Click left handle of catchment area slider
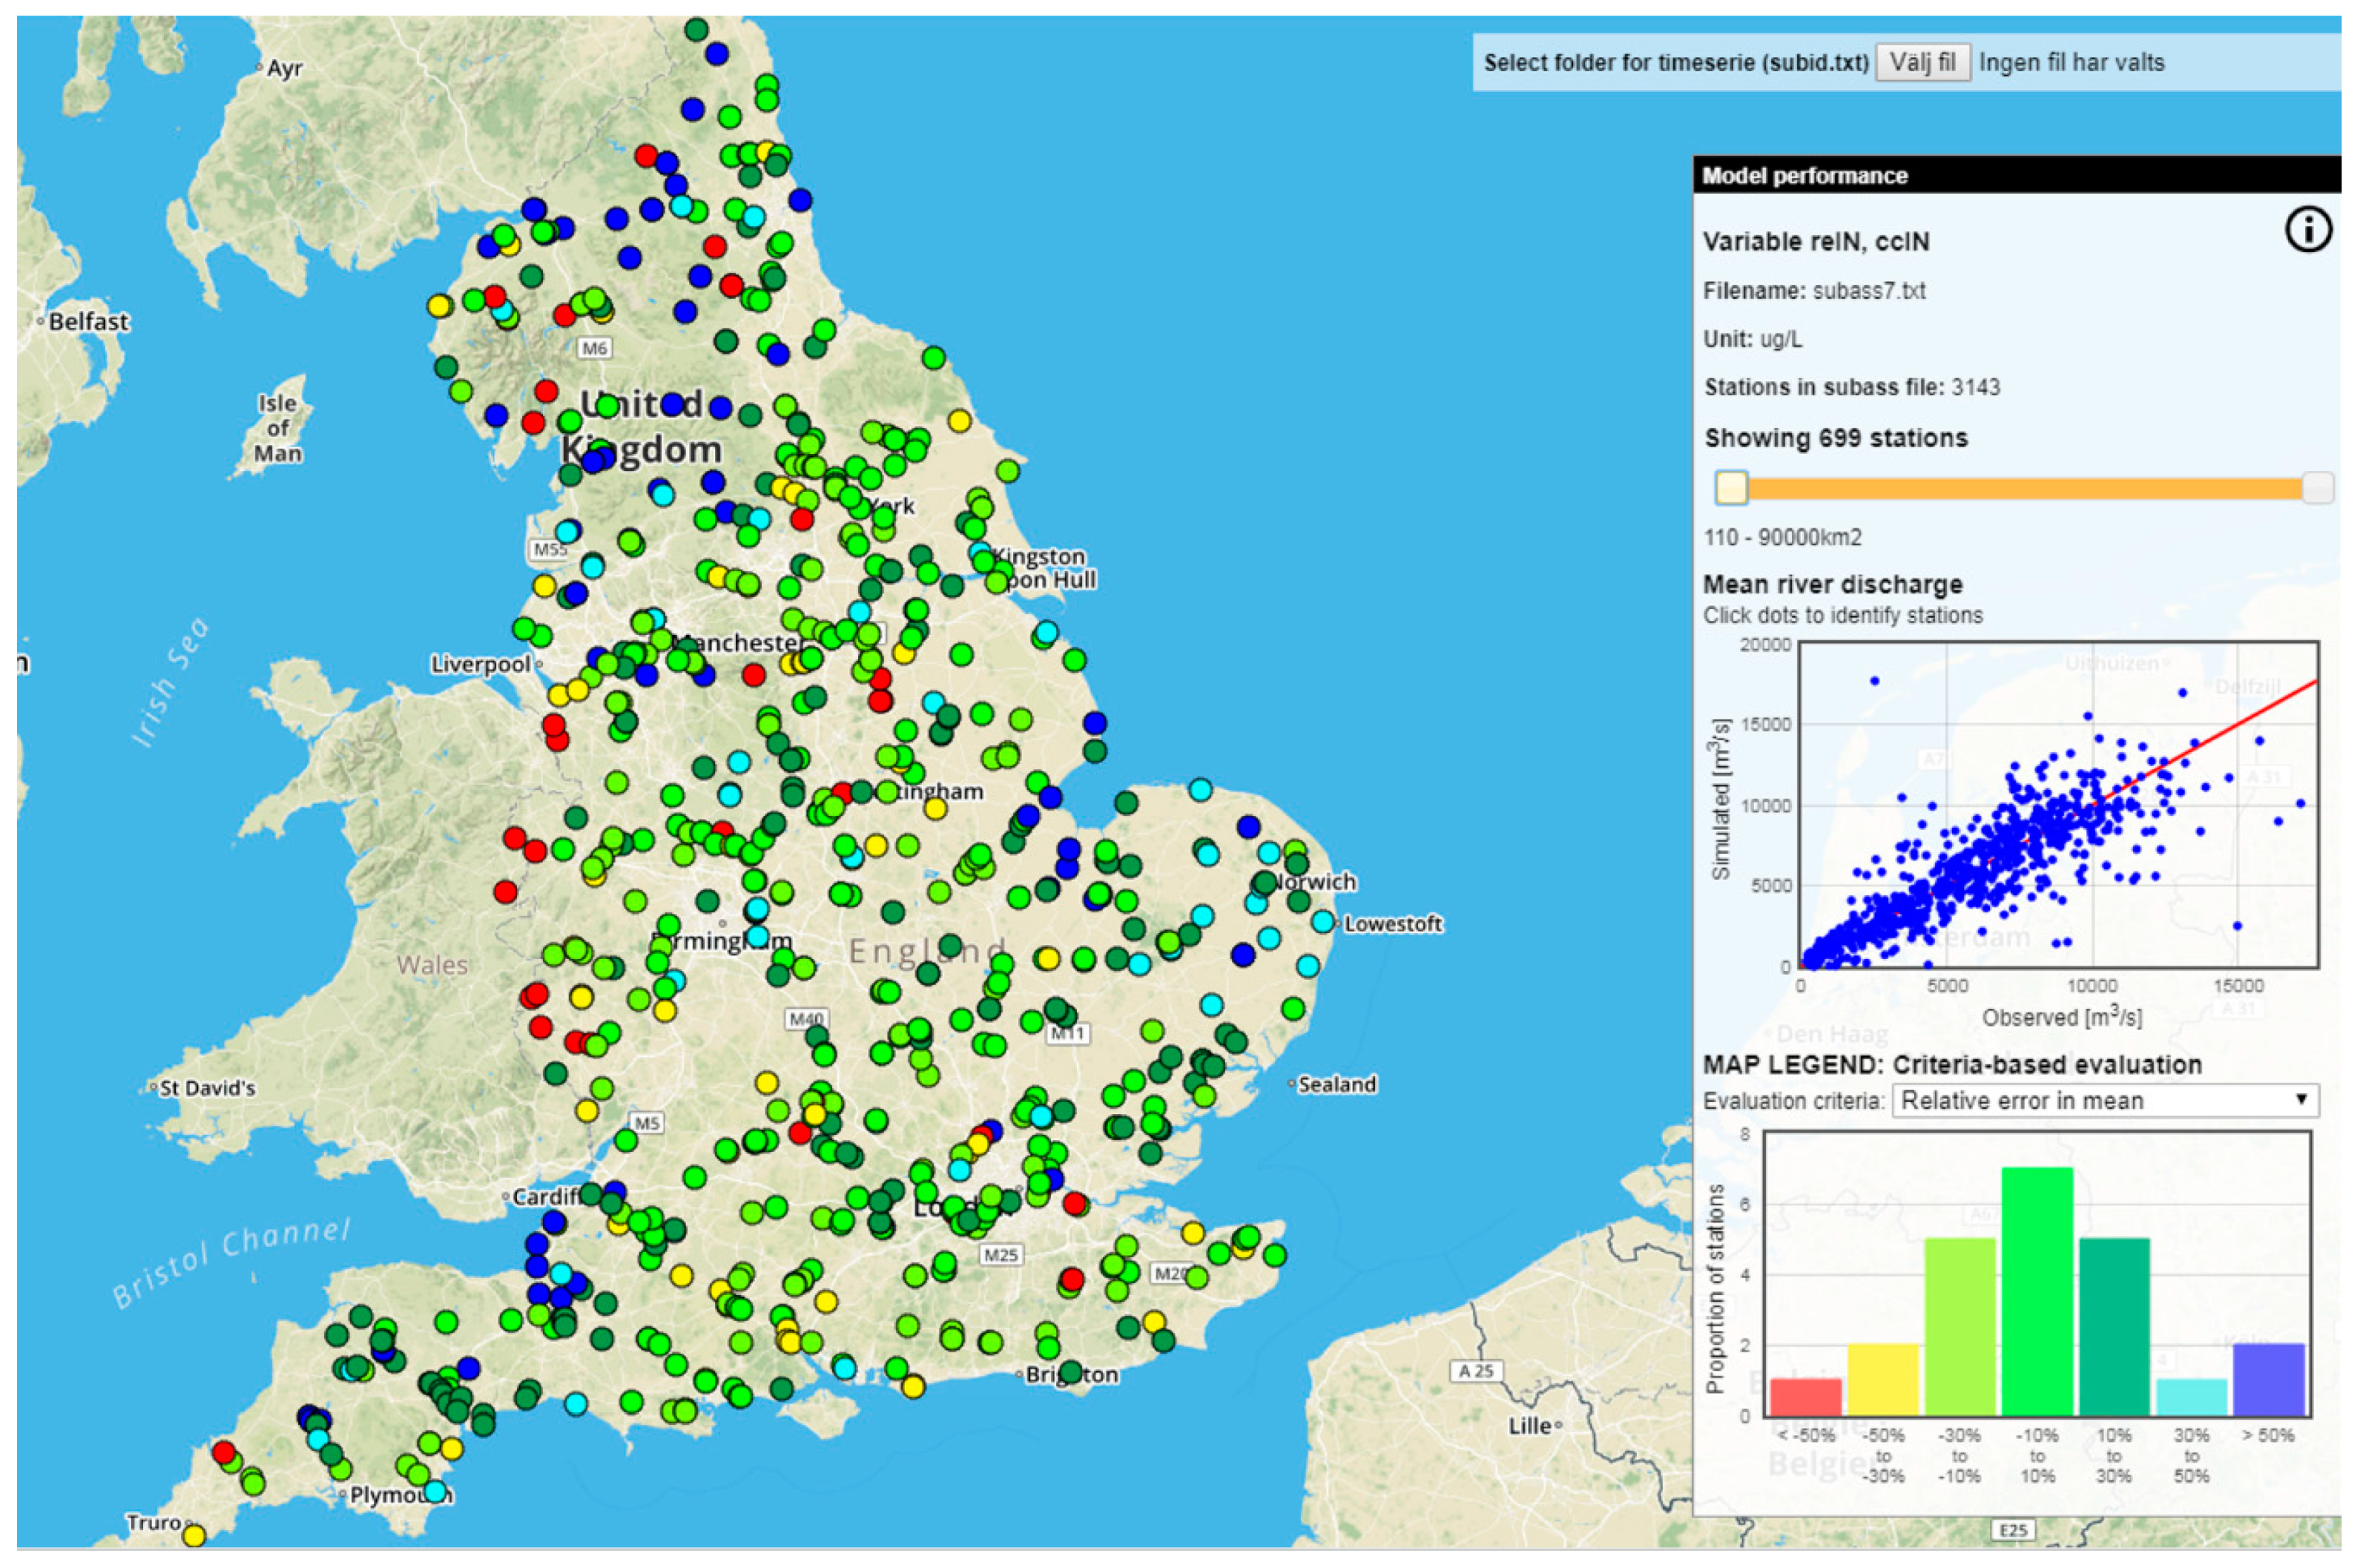Image resolution: width=2360 pixels, height=1568 pixels. click(x=1731, y=488)
